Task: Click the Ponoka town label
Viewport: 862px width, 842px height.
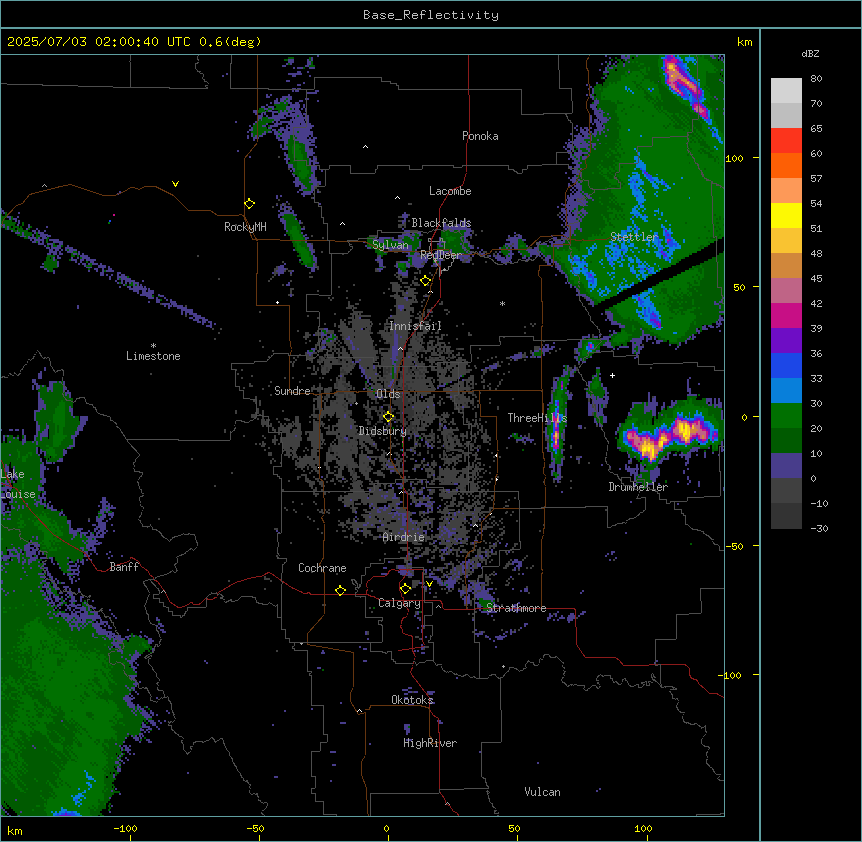Action: click(x=480, y=136)
